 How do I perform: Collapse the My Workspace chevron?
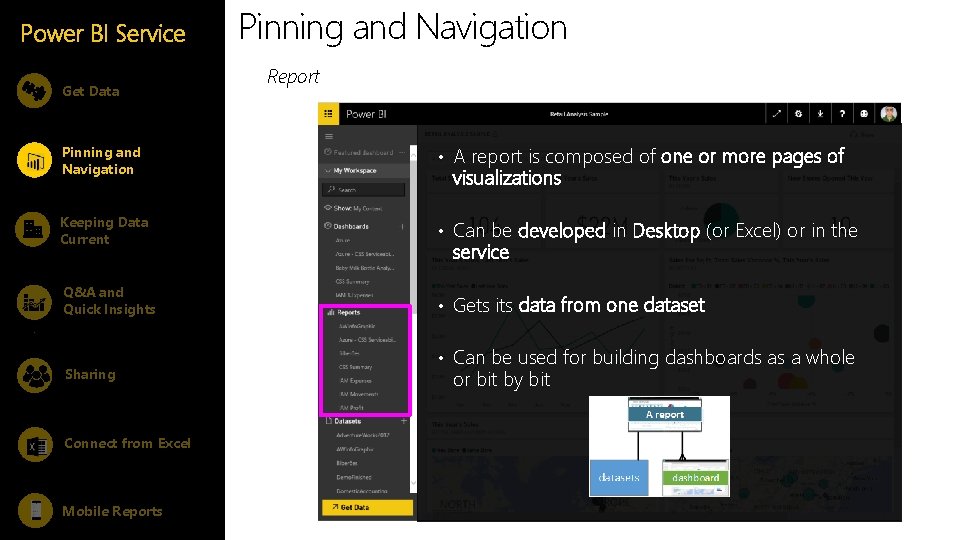click(x=328, y=171)
